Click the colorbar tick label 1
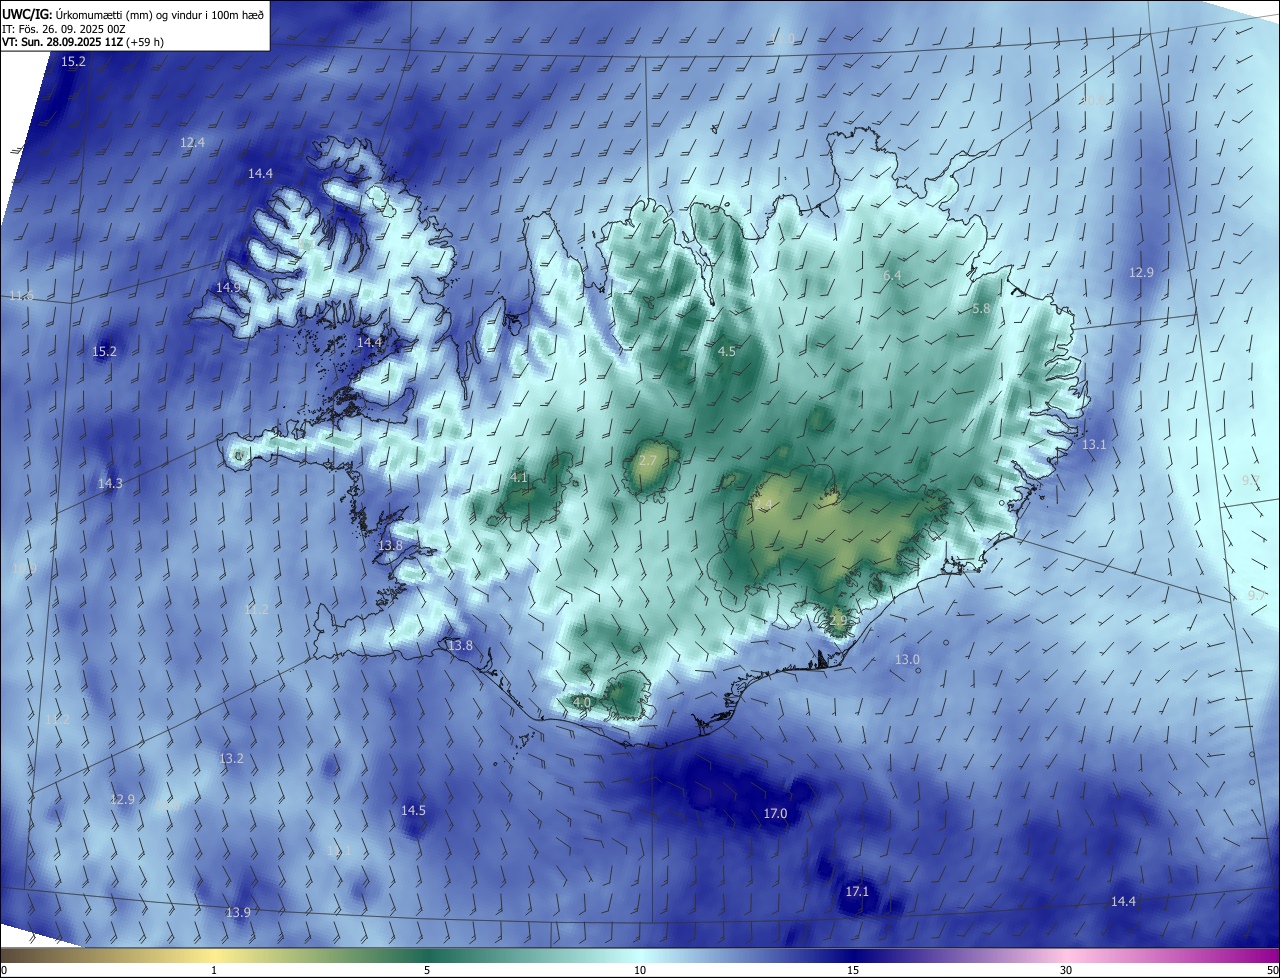The width and height of the screenshot is (1280, 978). click(214, 970)
